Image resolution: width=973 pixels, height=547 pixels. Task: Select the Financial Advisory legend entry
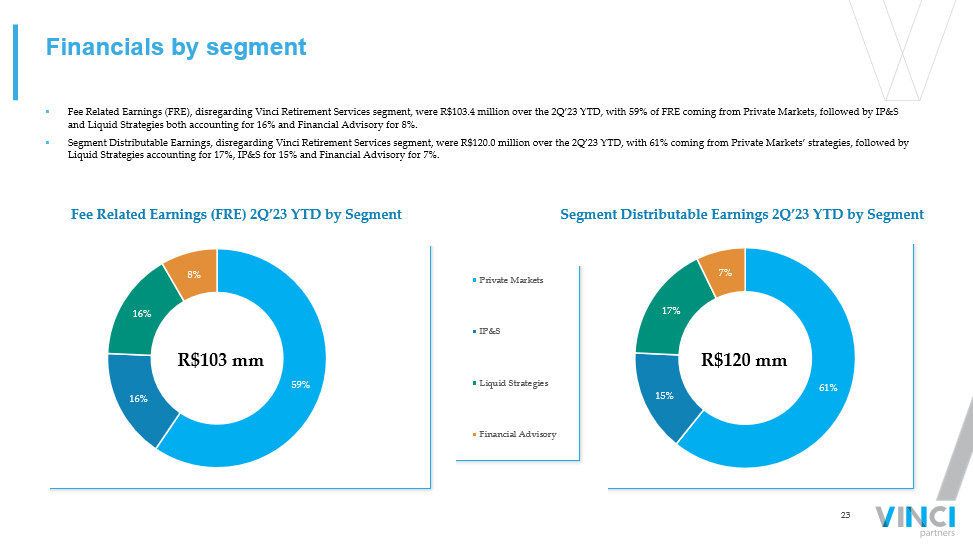coord(516,434)
